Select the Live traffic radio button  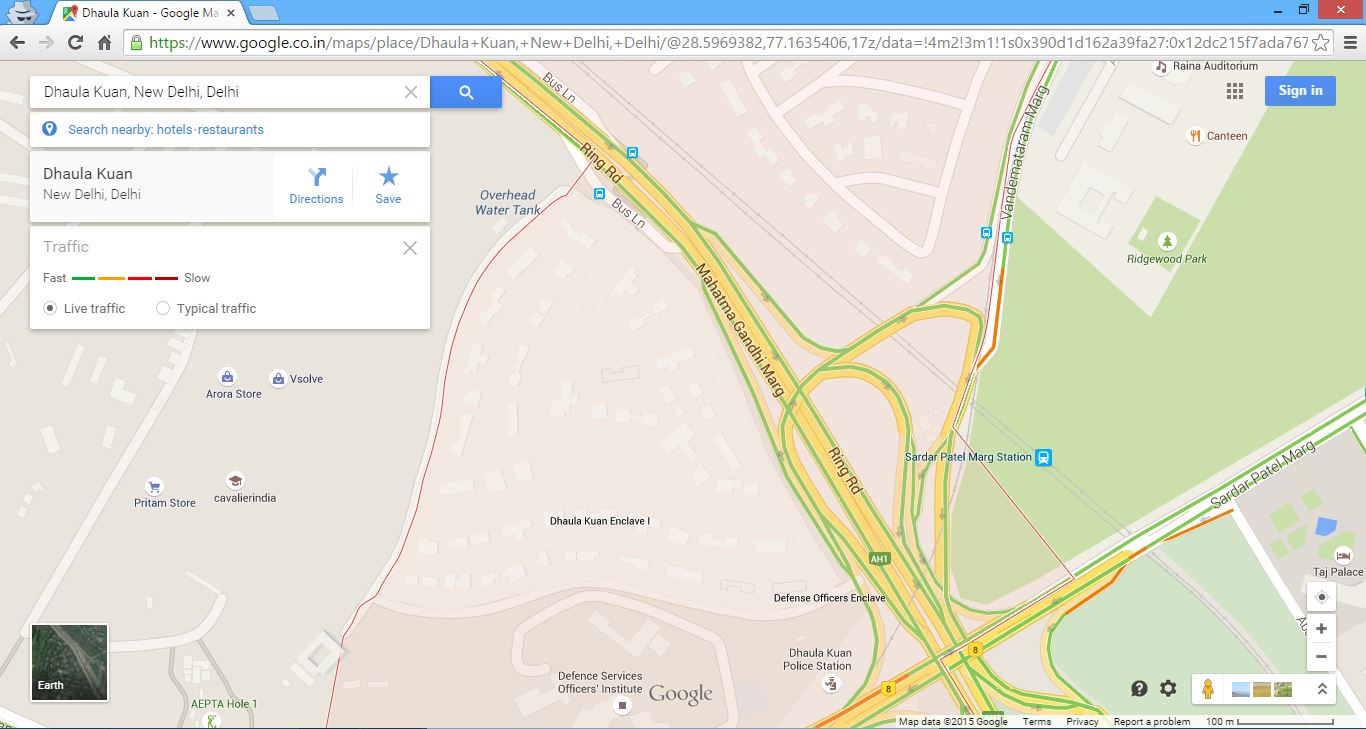coord(50,308)
